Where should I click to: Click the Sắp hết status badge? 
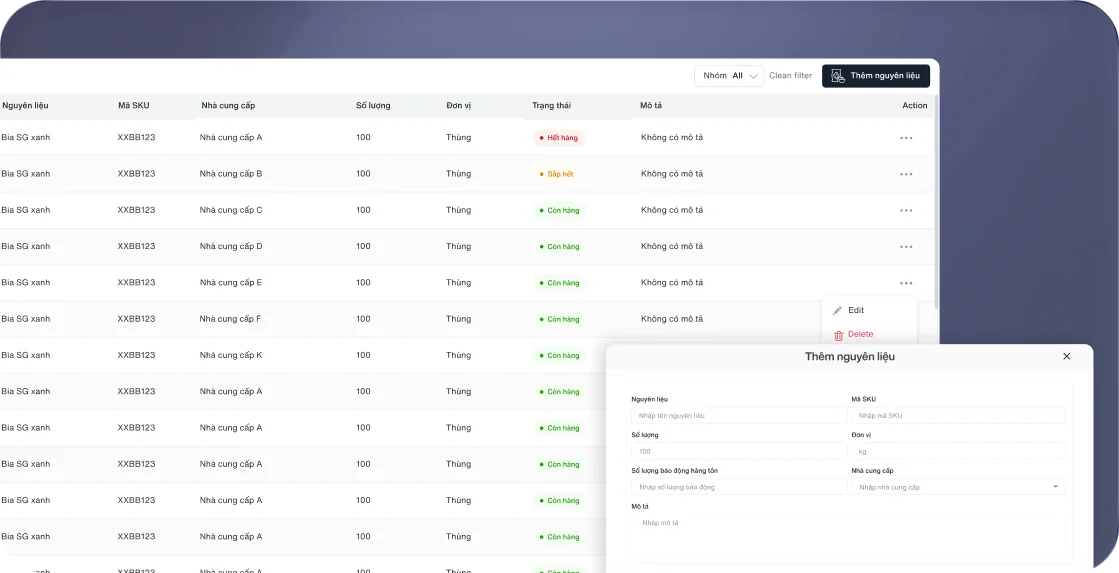(x=556, y=174)
